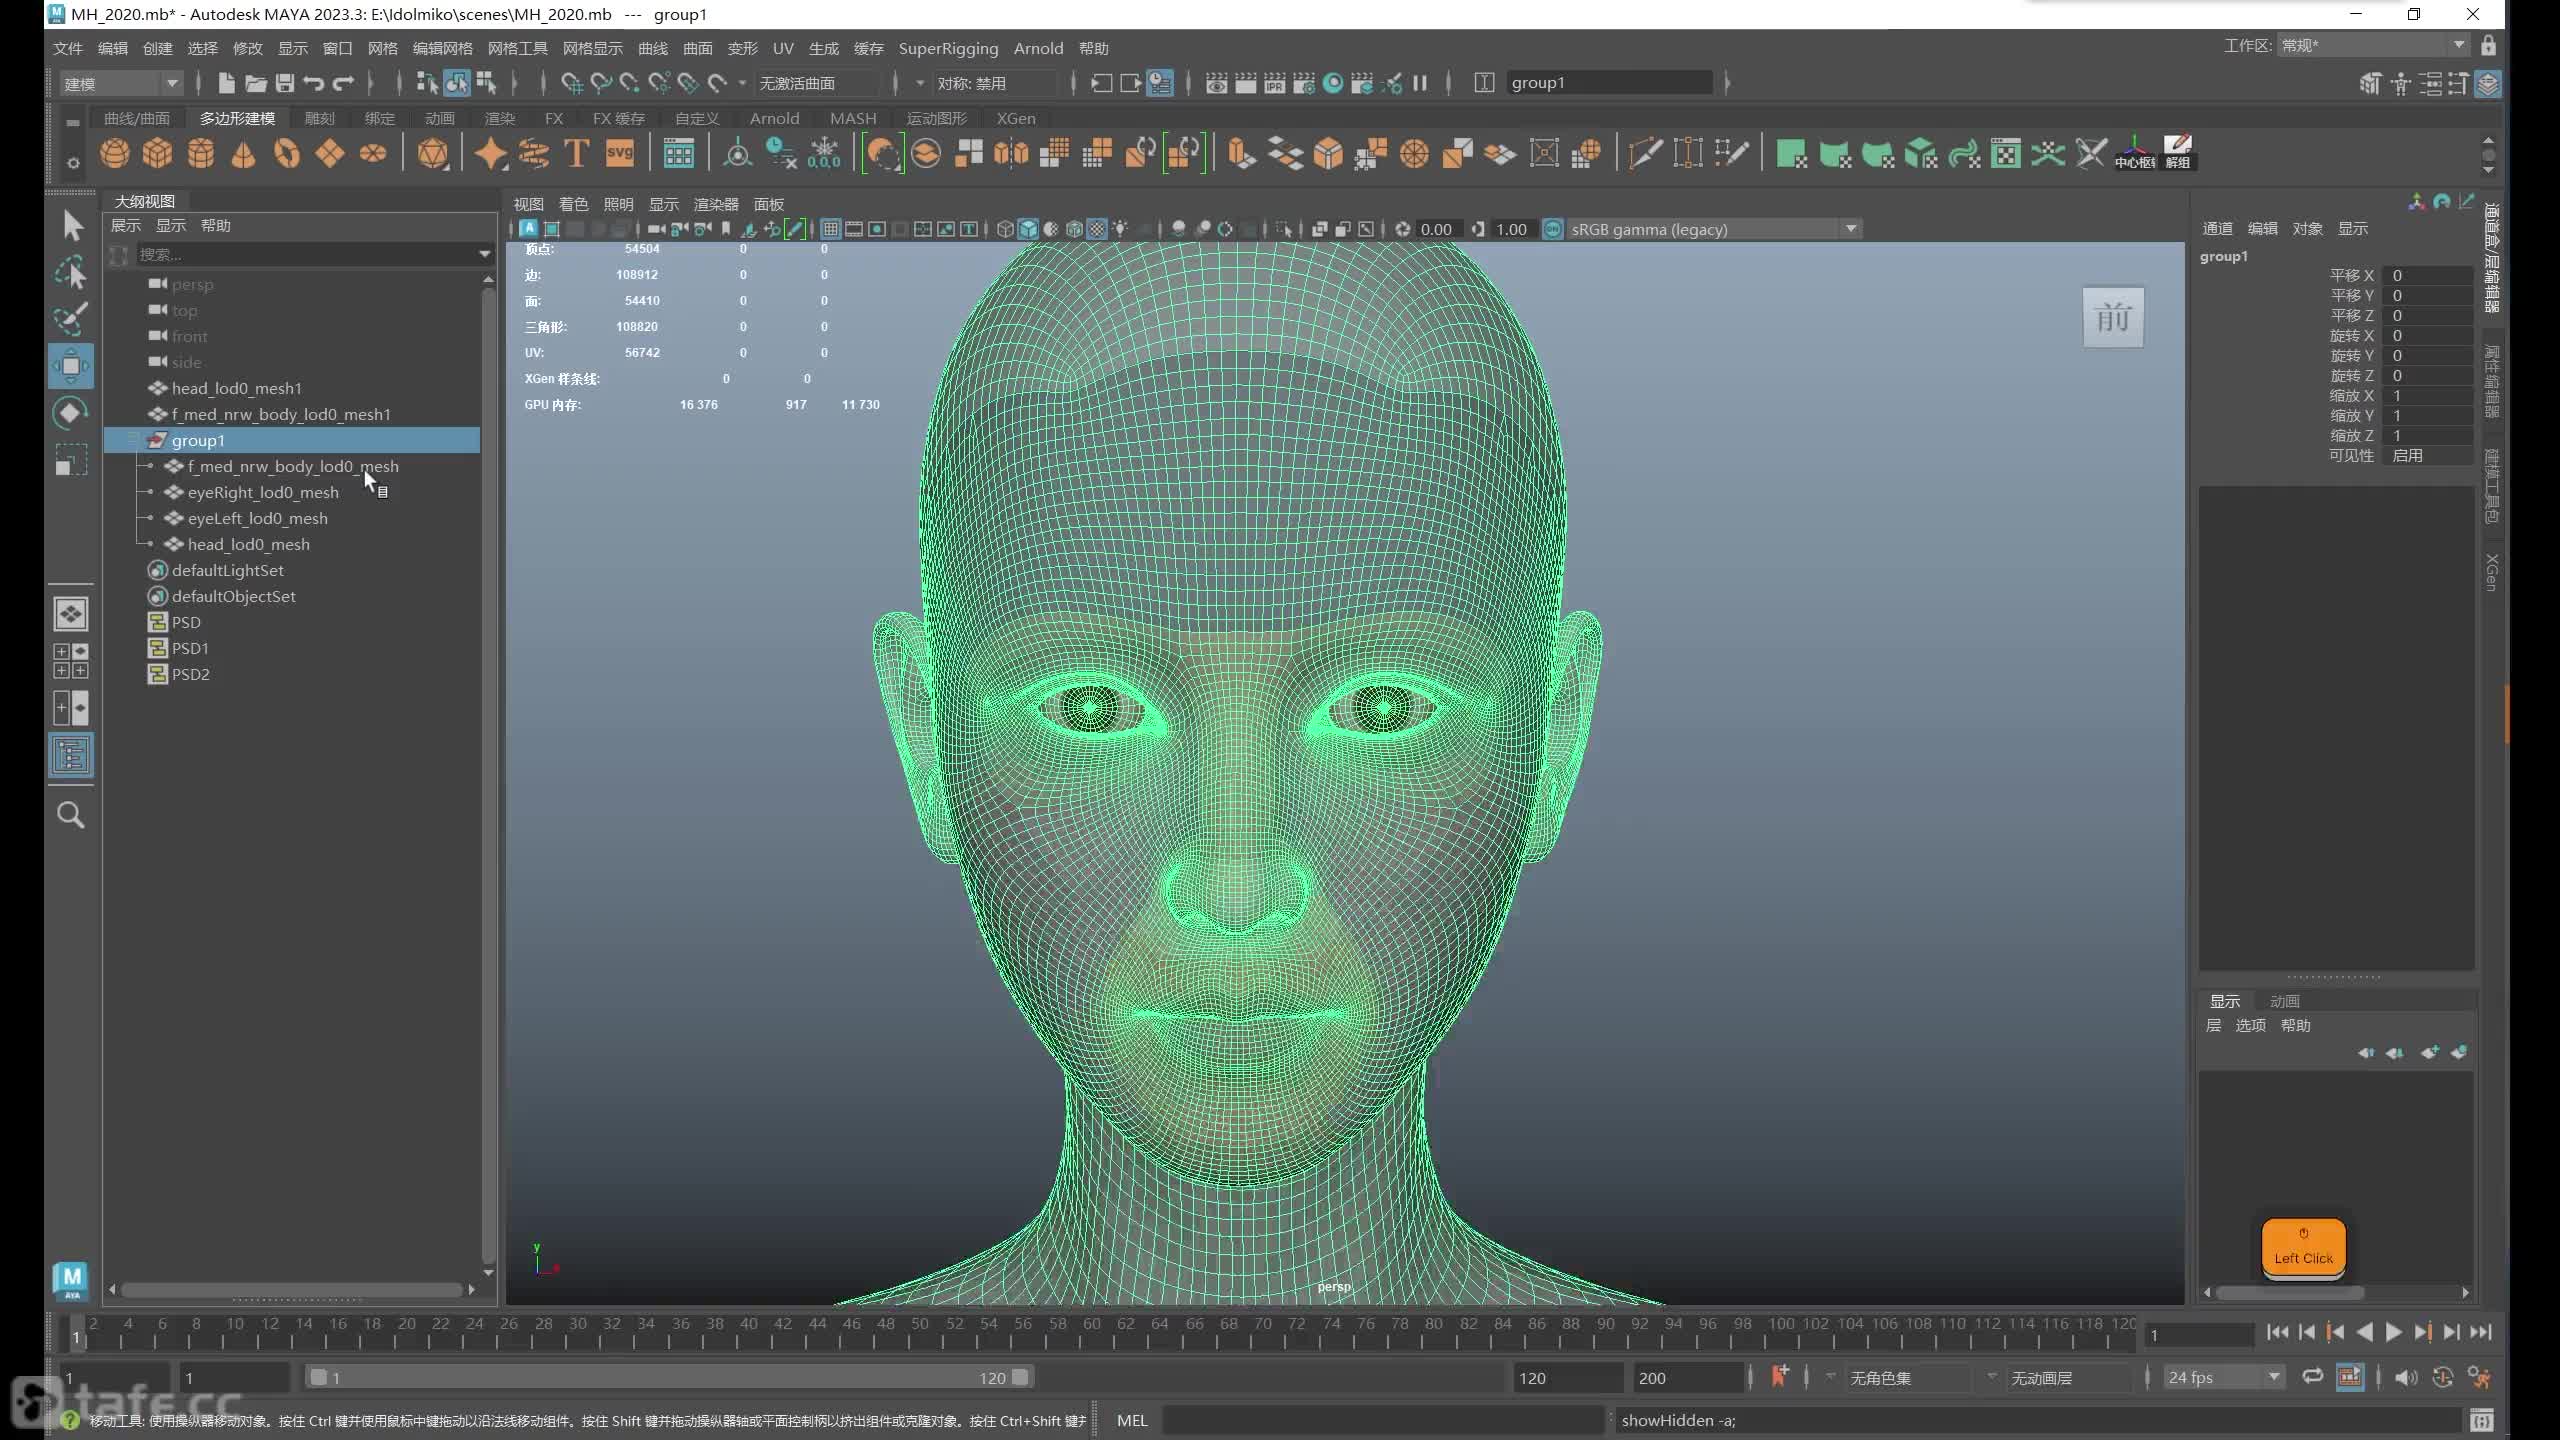2560x1440 pixels.
Task: Select the Lasso select tool in the toolbox
Action: pos(71,272)
